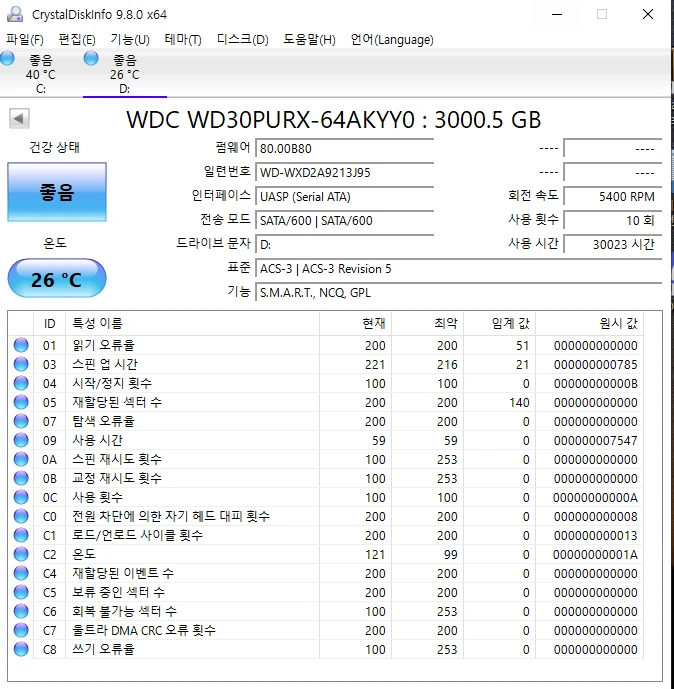
Task: Open the 기능(U) menu
Action: (130, 40)
